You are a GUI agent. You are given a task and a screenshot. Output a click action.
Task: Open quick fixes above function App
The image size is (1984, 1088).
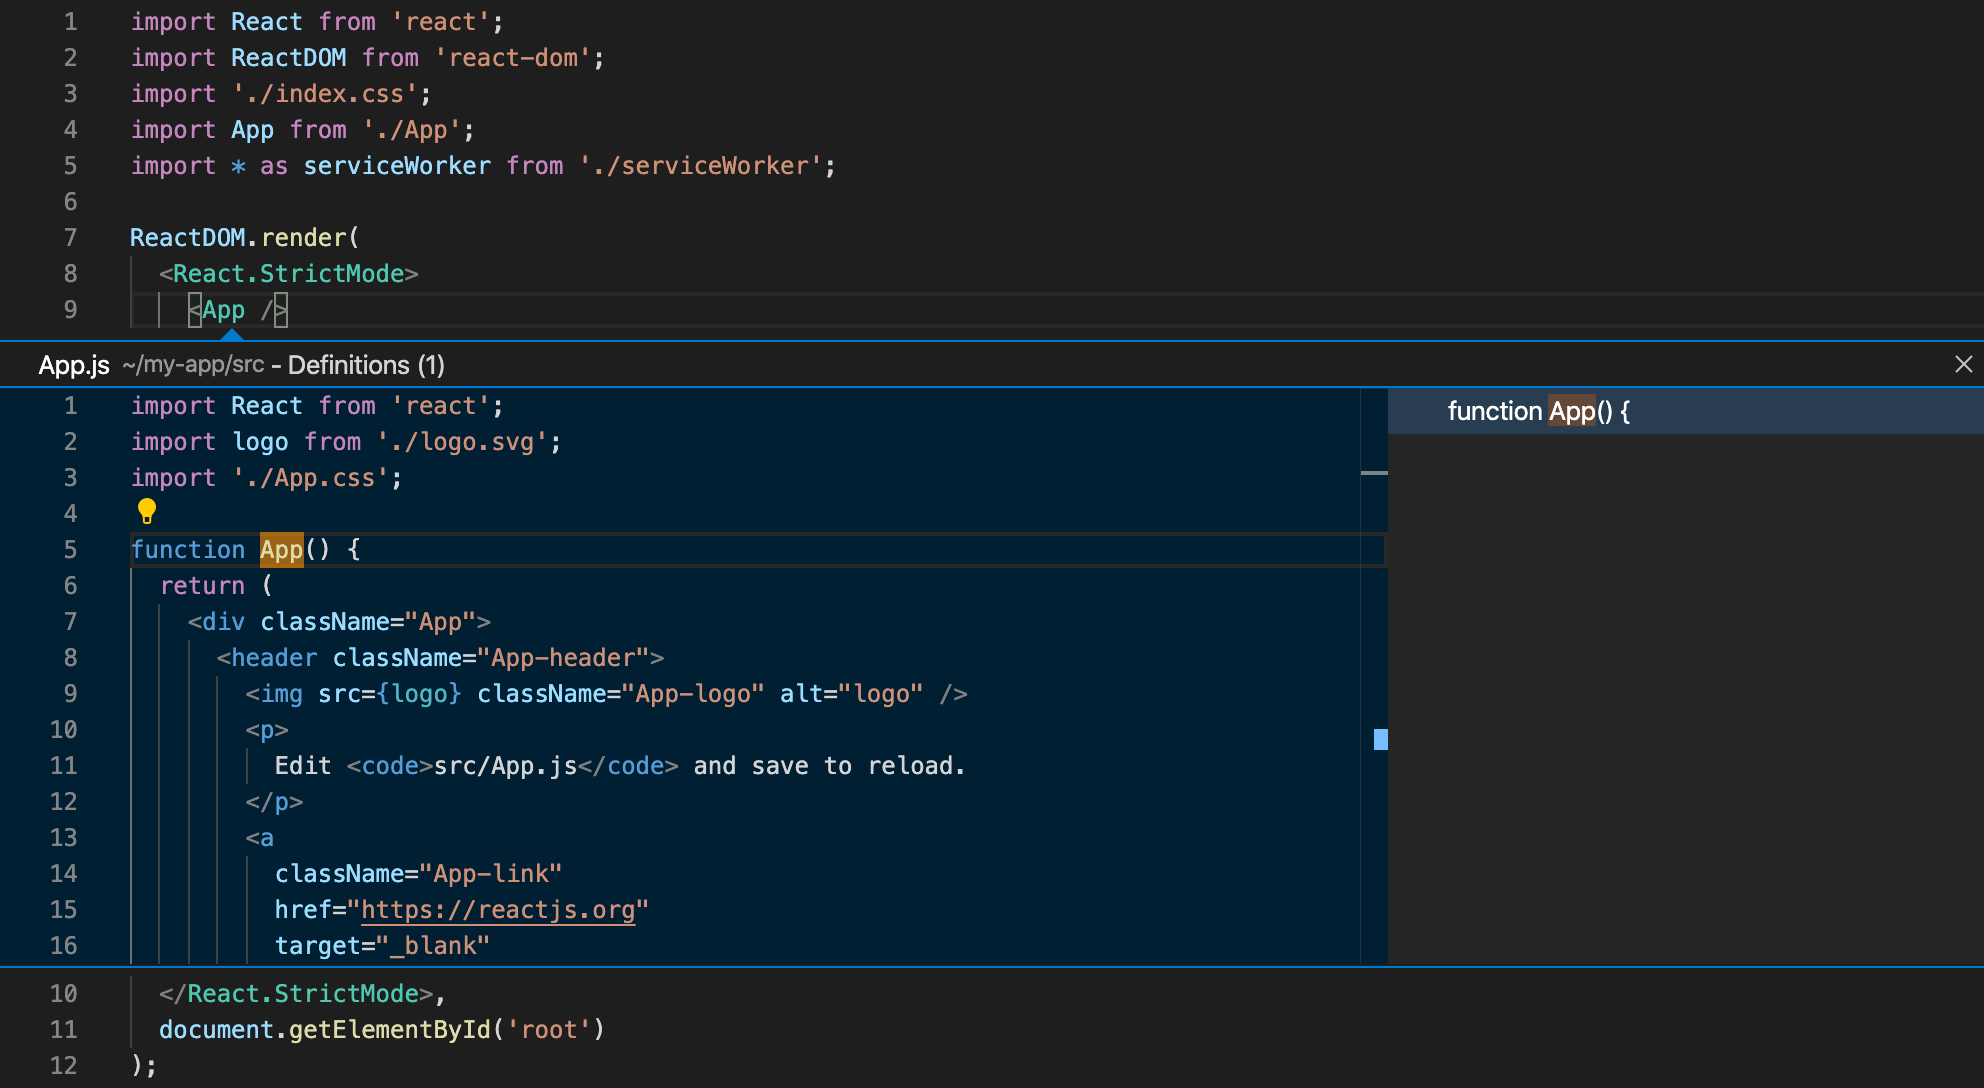[147, 512]
